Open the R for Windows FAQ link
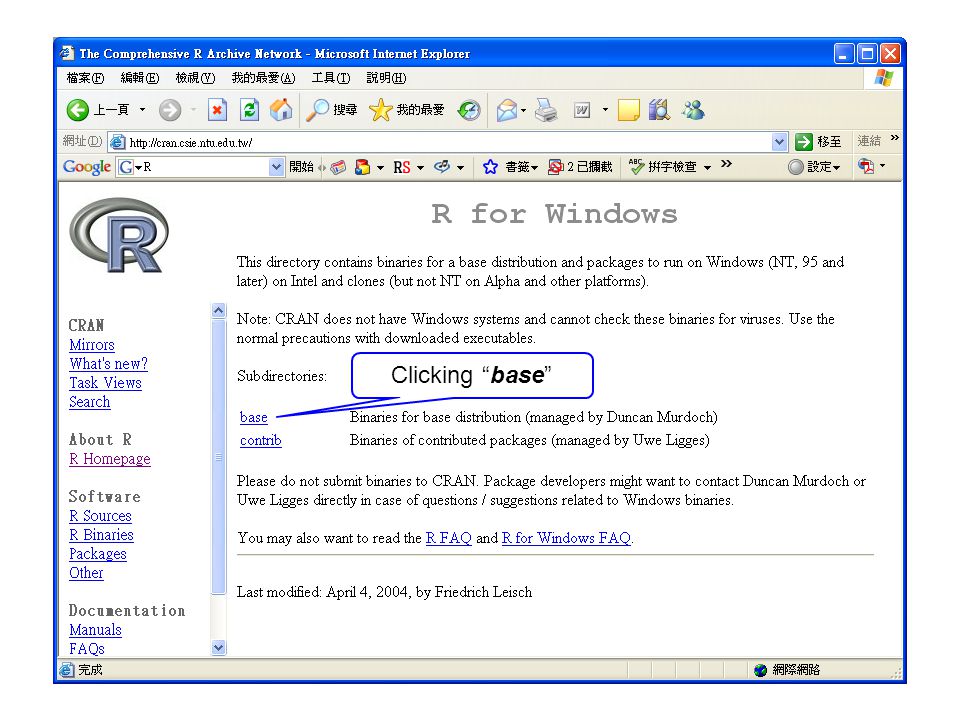This screenshot has width=960, height=720. [566, 538]
